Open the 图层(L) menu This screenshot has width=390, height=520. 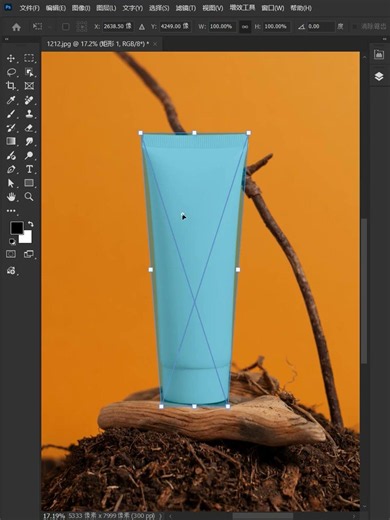point(106,8)
